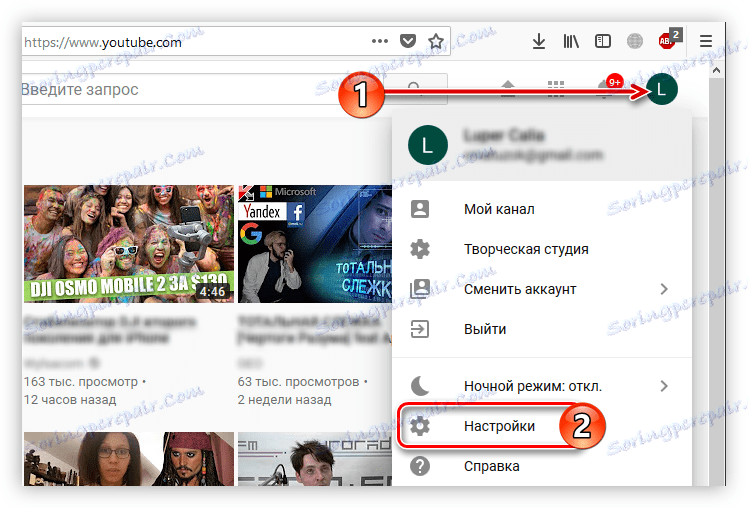This screenshot has height=508, width=748.
Task: Click the switch account icon
Action: click(x=420, y=289)
